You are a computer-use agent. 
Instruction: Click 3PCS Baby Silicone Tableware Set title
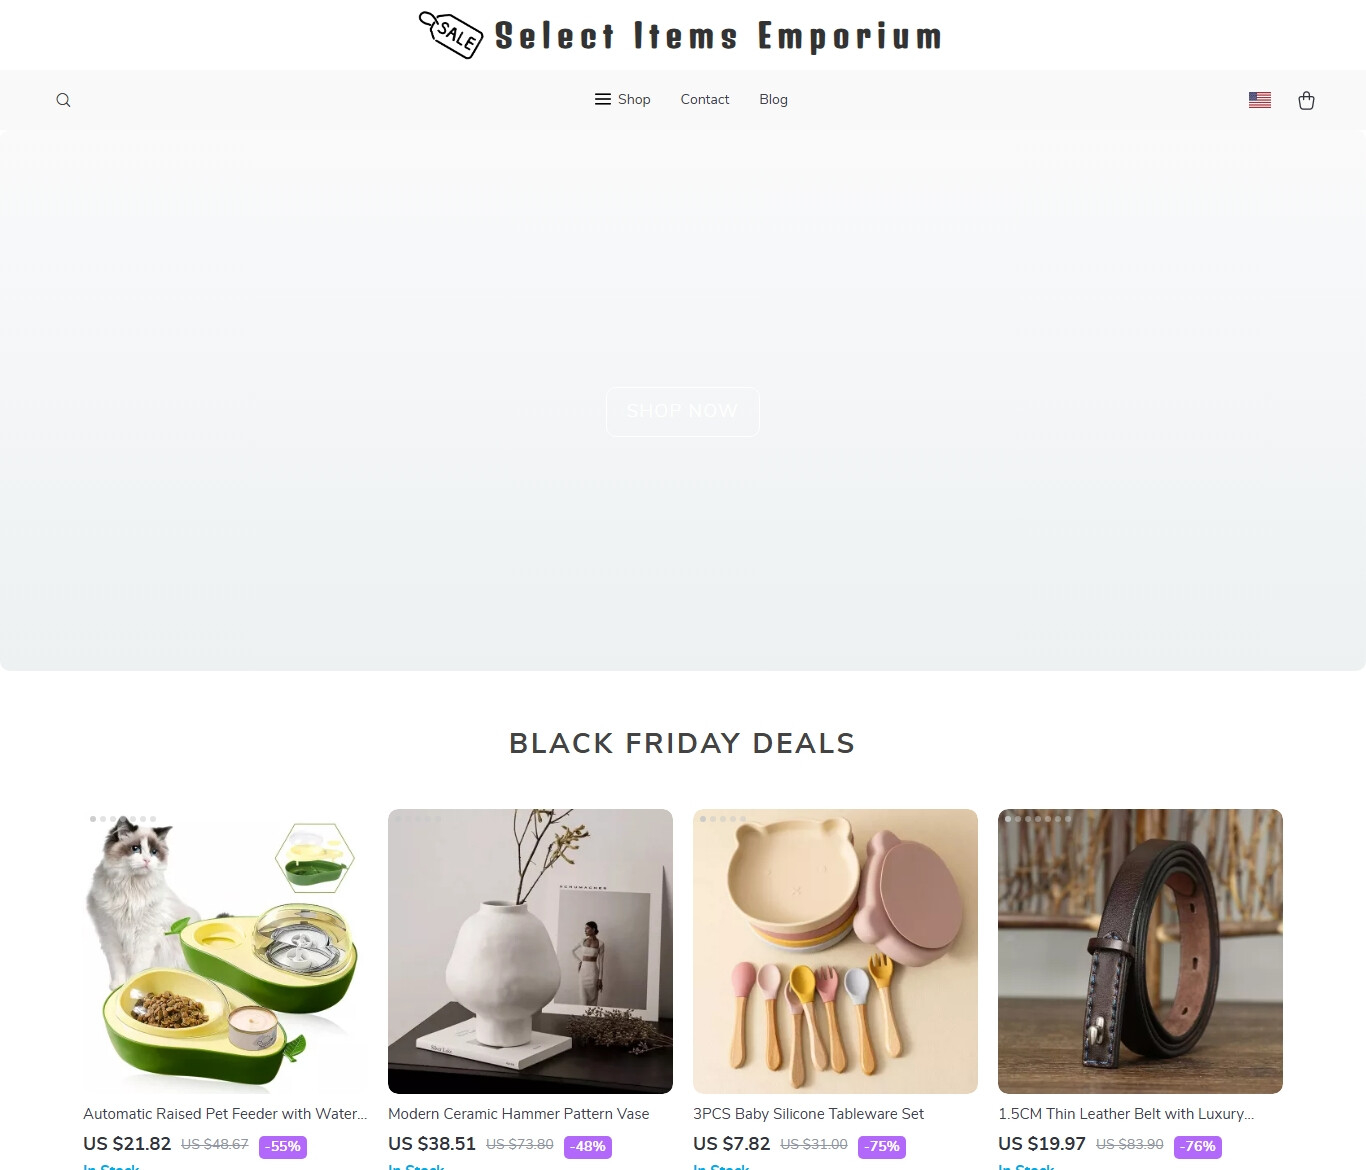coord(808,1114)
